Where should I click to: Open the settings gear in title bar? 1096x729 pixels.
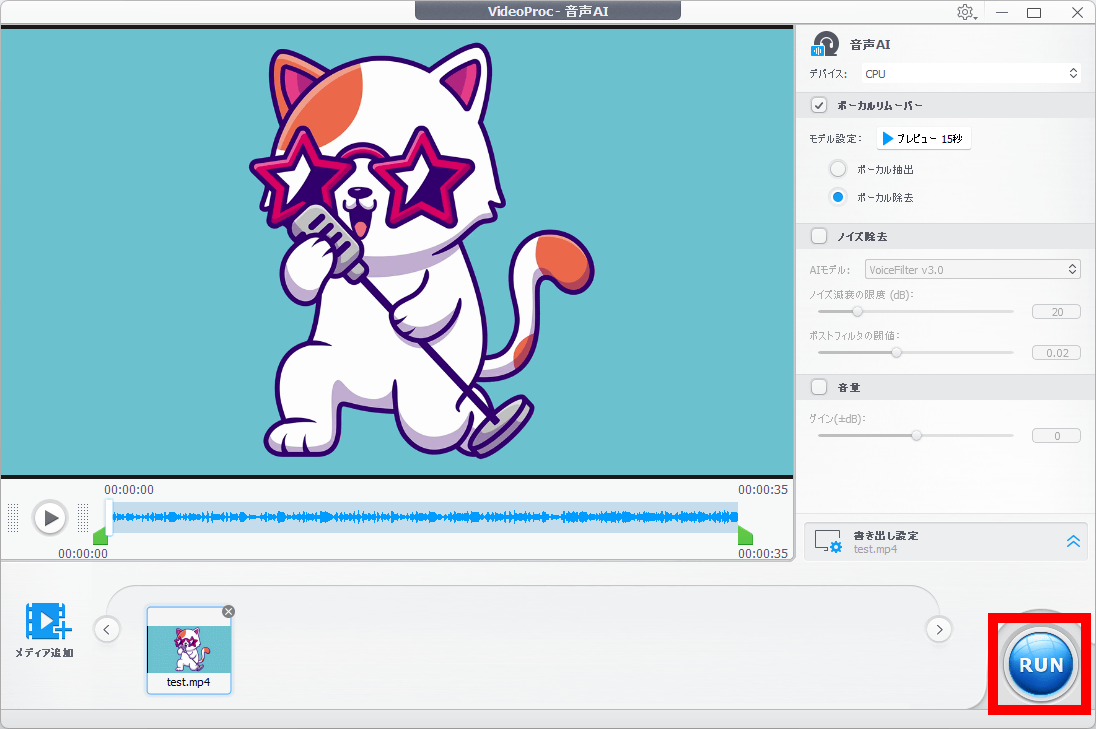[965, 12]
